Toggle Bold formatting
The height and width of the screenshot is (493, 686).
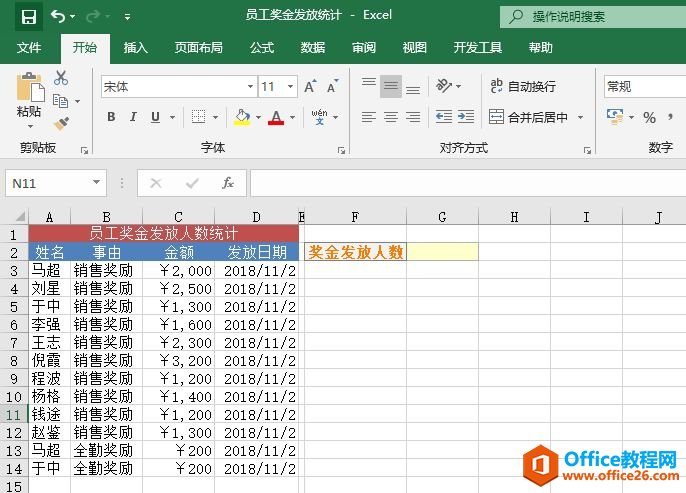click(111, 117)
